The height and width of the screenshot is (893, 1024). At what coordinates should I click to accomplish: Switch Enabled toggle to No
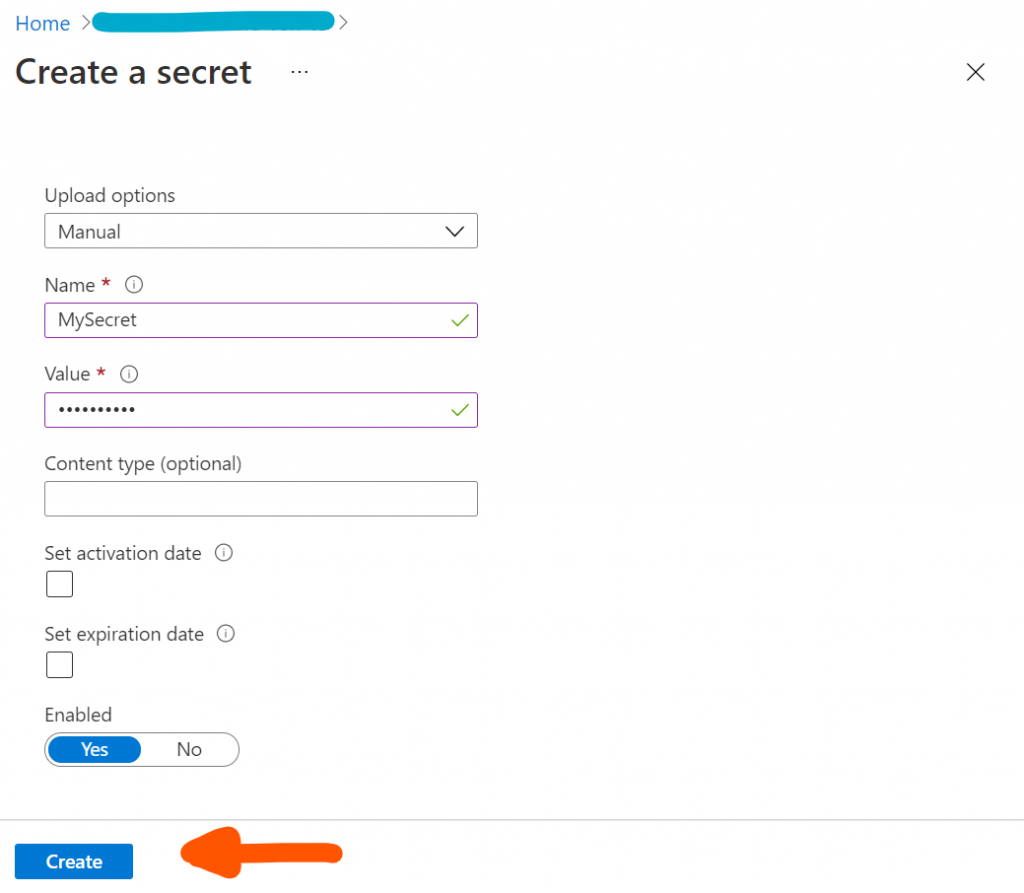pos(189,749)
